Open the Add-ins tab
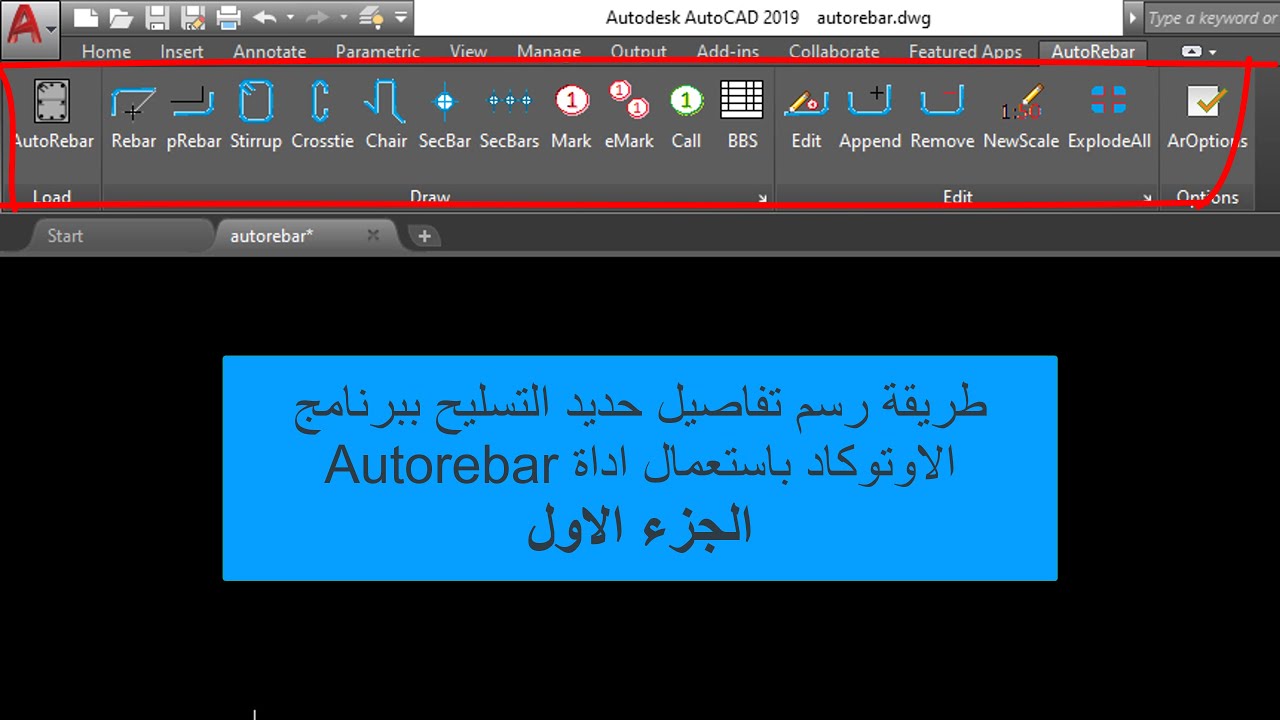 point(728,51)
